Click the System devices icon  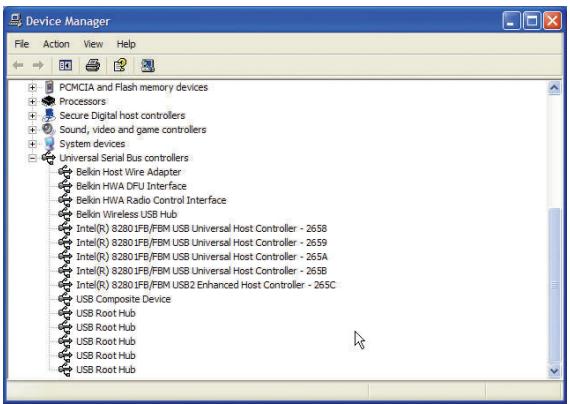click(x=49, y=143)
